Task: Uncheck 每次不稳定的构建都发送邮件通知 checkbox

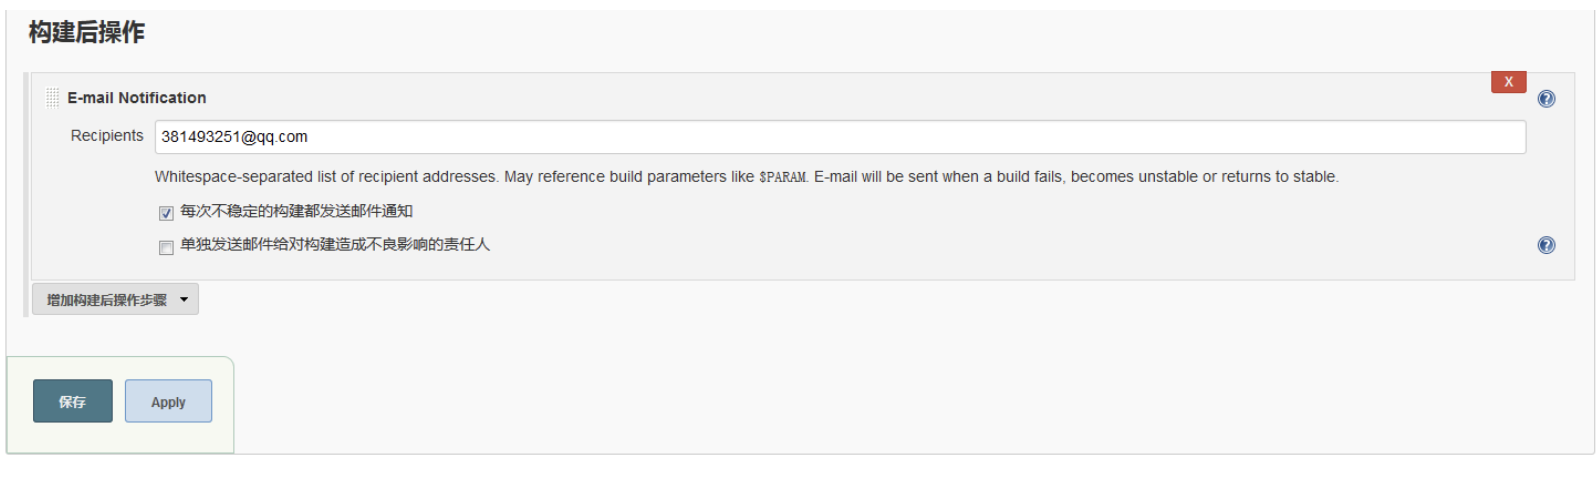Action: (166, 213)
